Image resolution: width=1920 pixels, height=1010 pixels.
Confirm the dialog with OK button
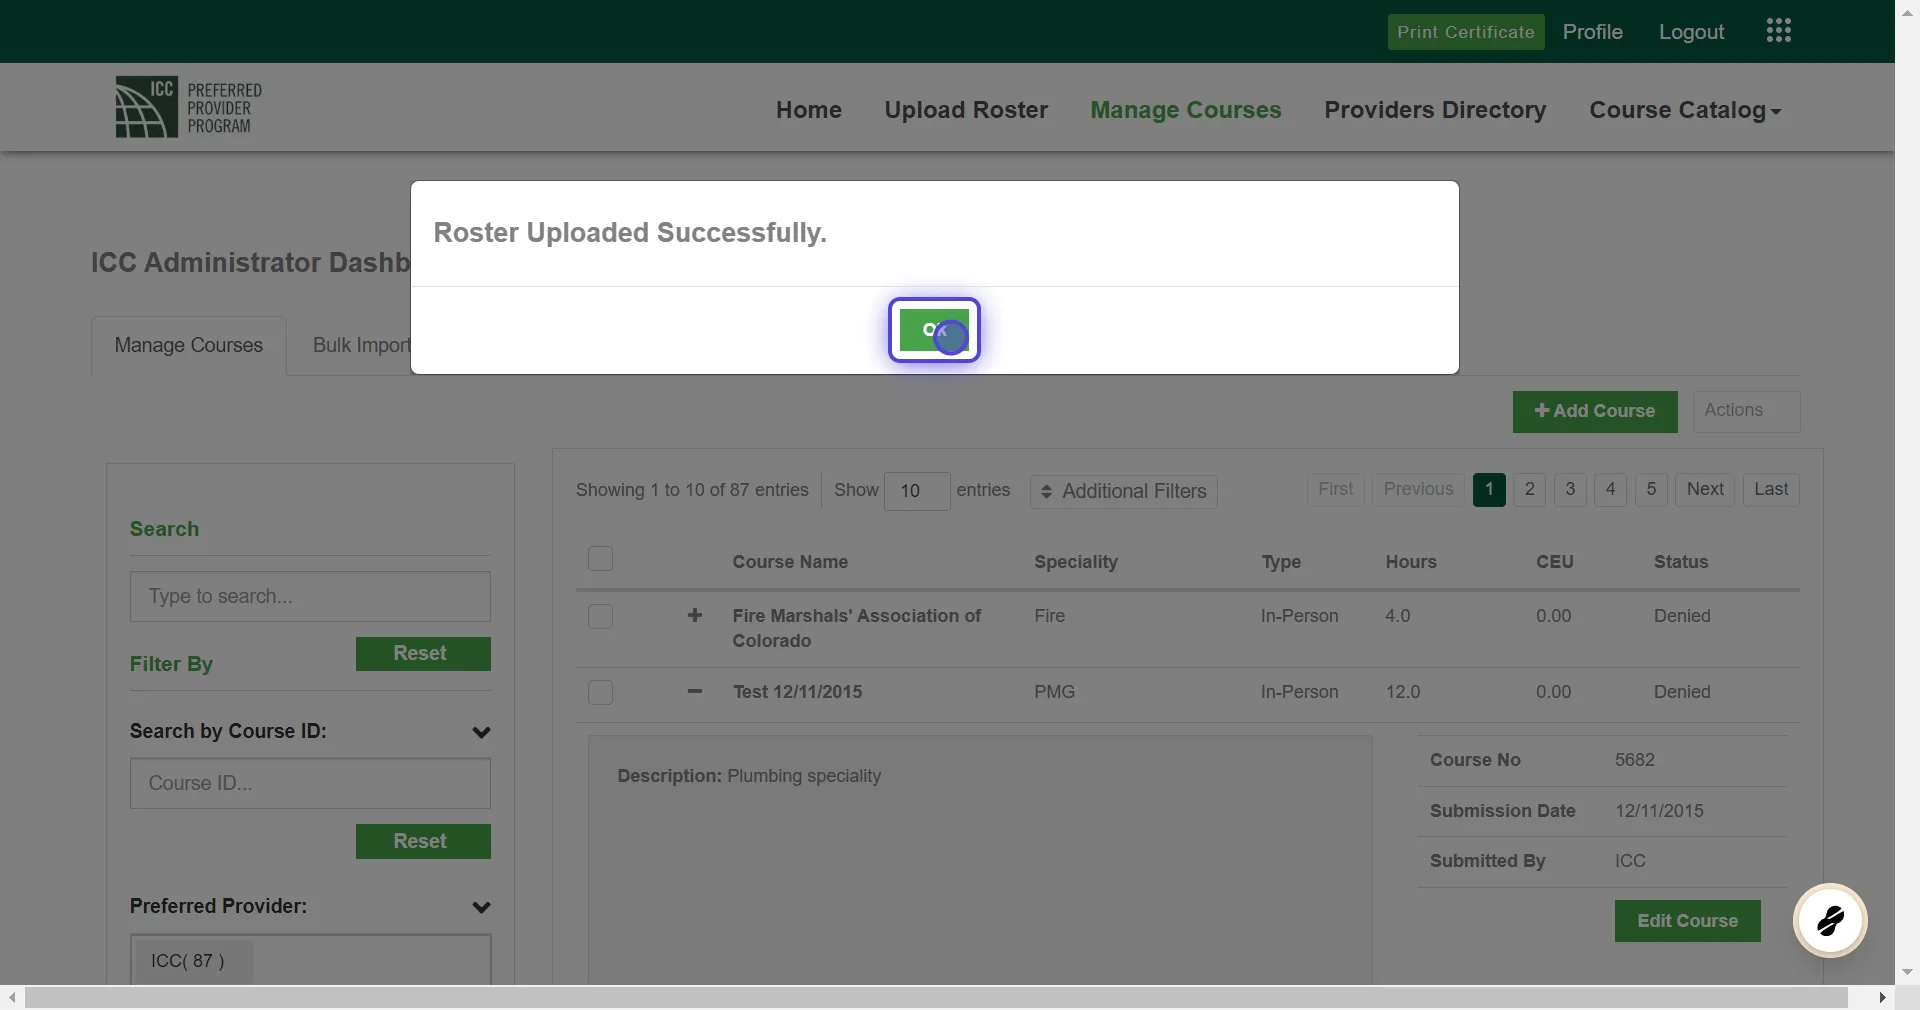pyautogui.click(x=934, y=330)
